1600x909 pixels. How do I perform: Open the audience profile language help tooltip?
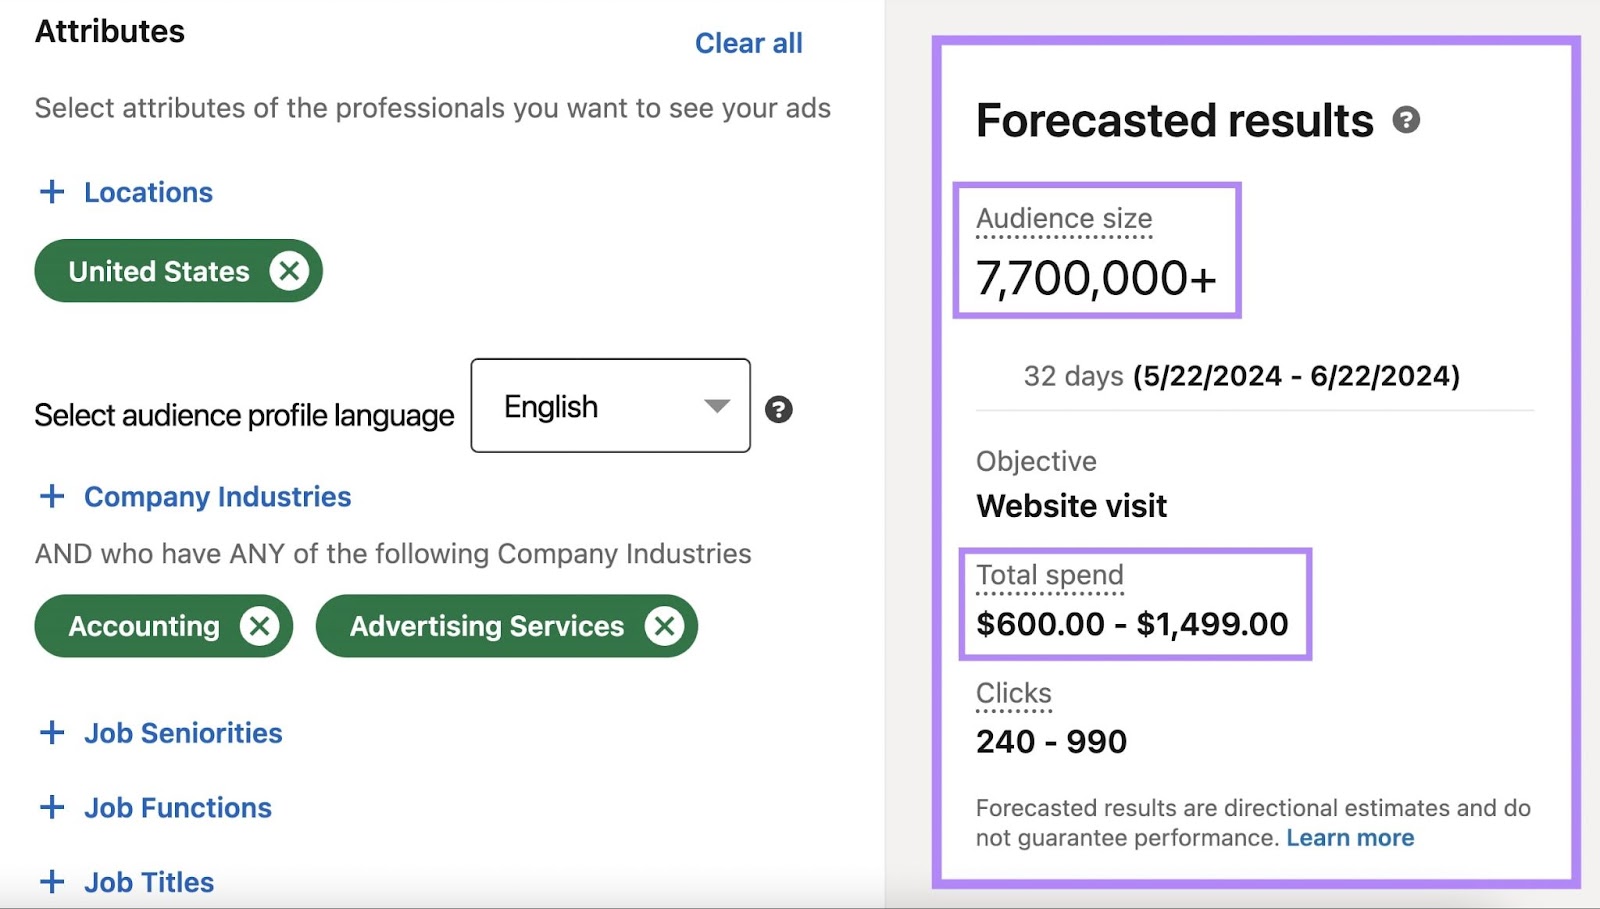coord(780,409)
